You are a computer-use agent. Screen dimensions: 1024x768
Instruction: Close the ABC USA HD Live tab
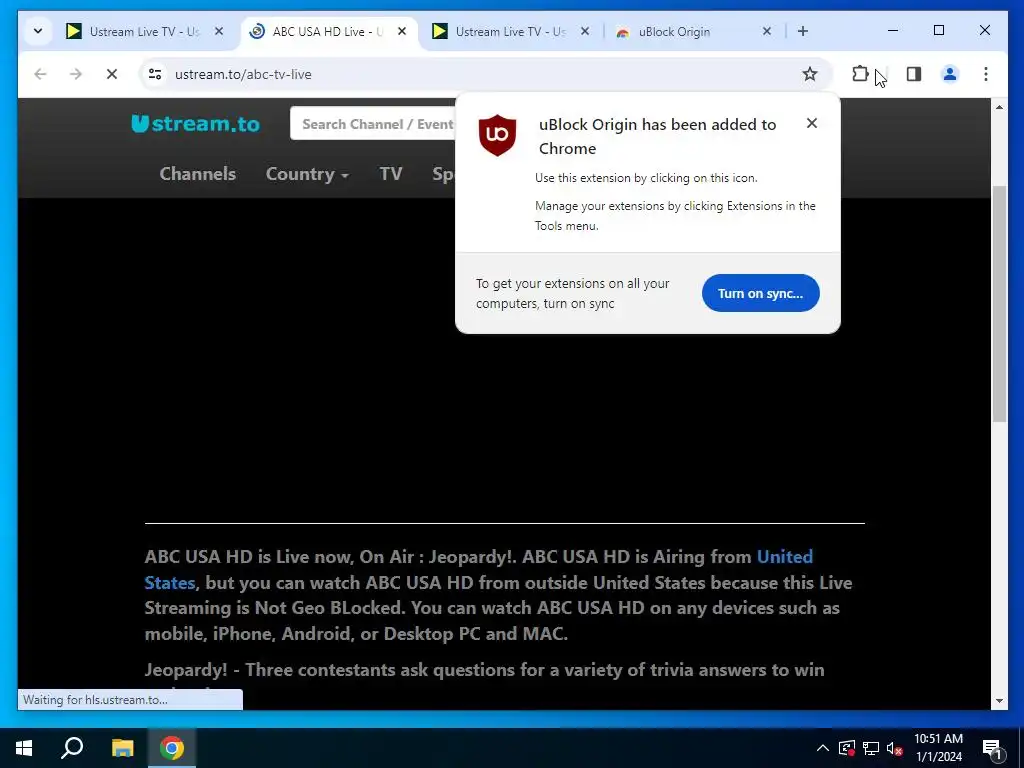402,31
